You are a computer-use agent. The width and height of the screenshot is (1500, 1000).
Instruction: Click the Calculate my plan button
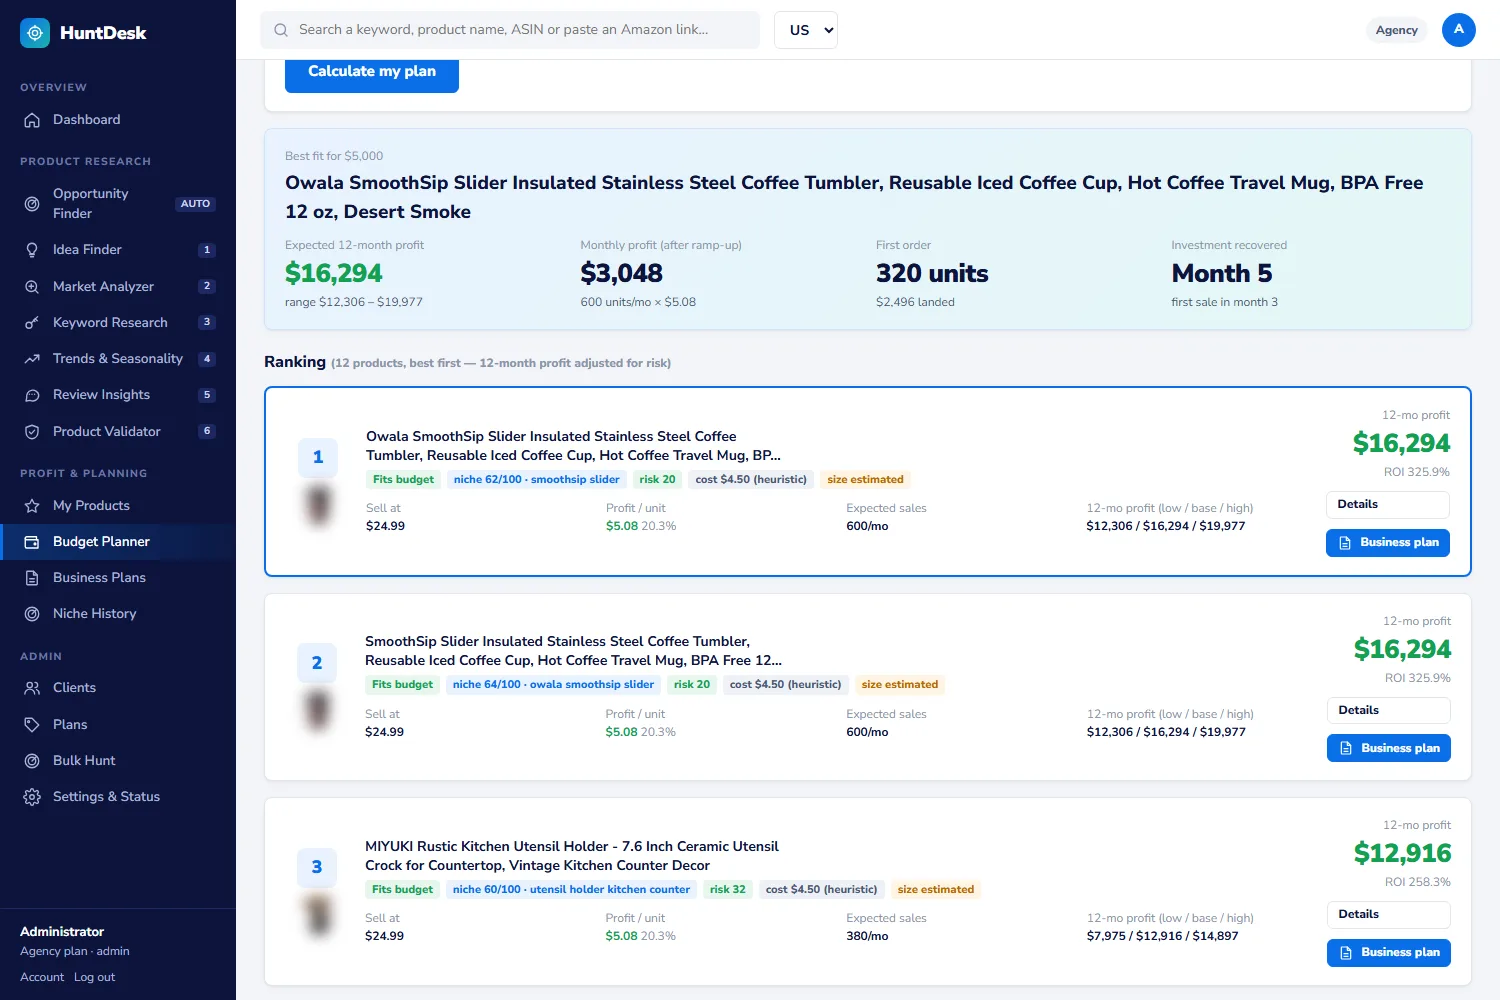click(372, 72)
